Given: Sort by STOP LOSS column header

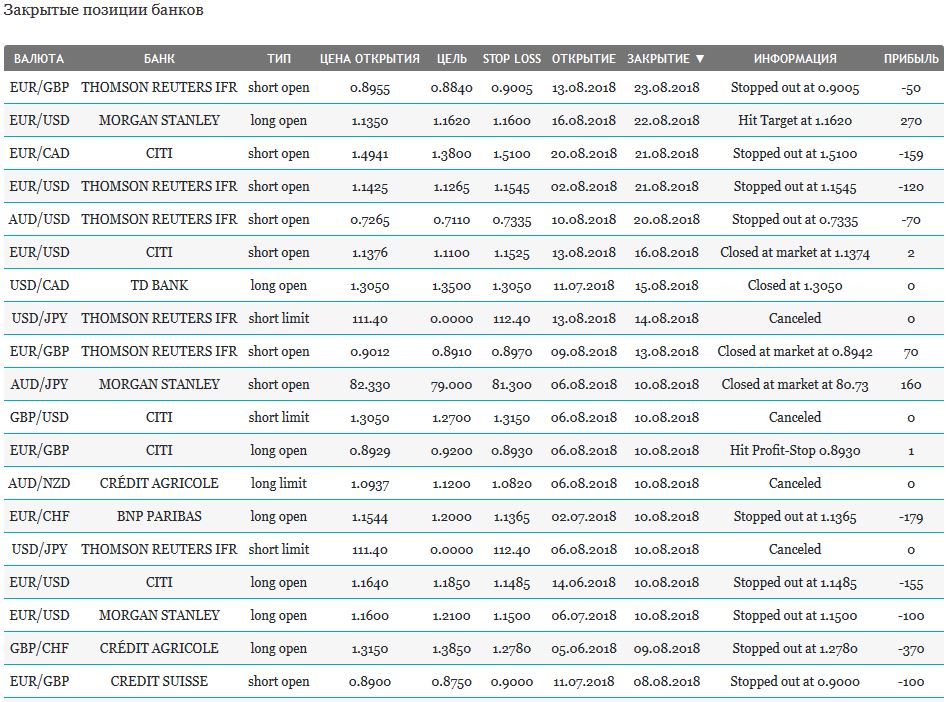Looking at the screenshot, I should [512, 59].
